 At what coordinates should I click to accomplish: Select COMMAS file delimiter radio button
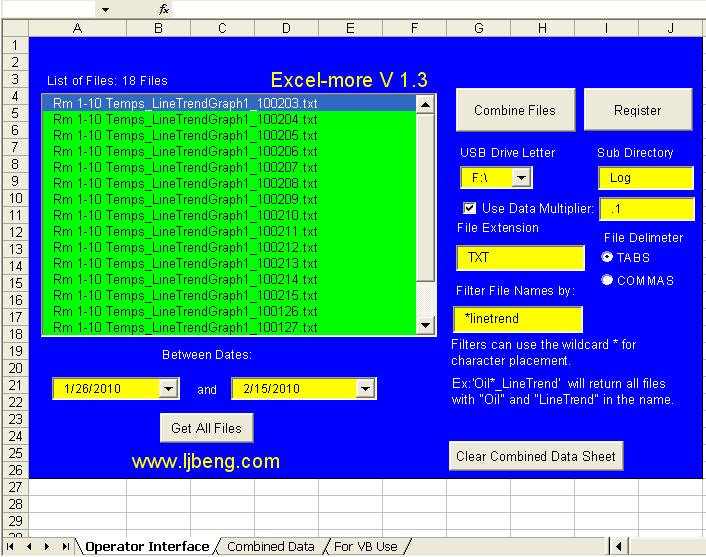tap(607, 280)
